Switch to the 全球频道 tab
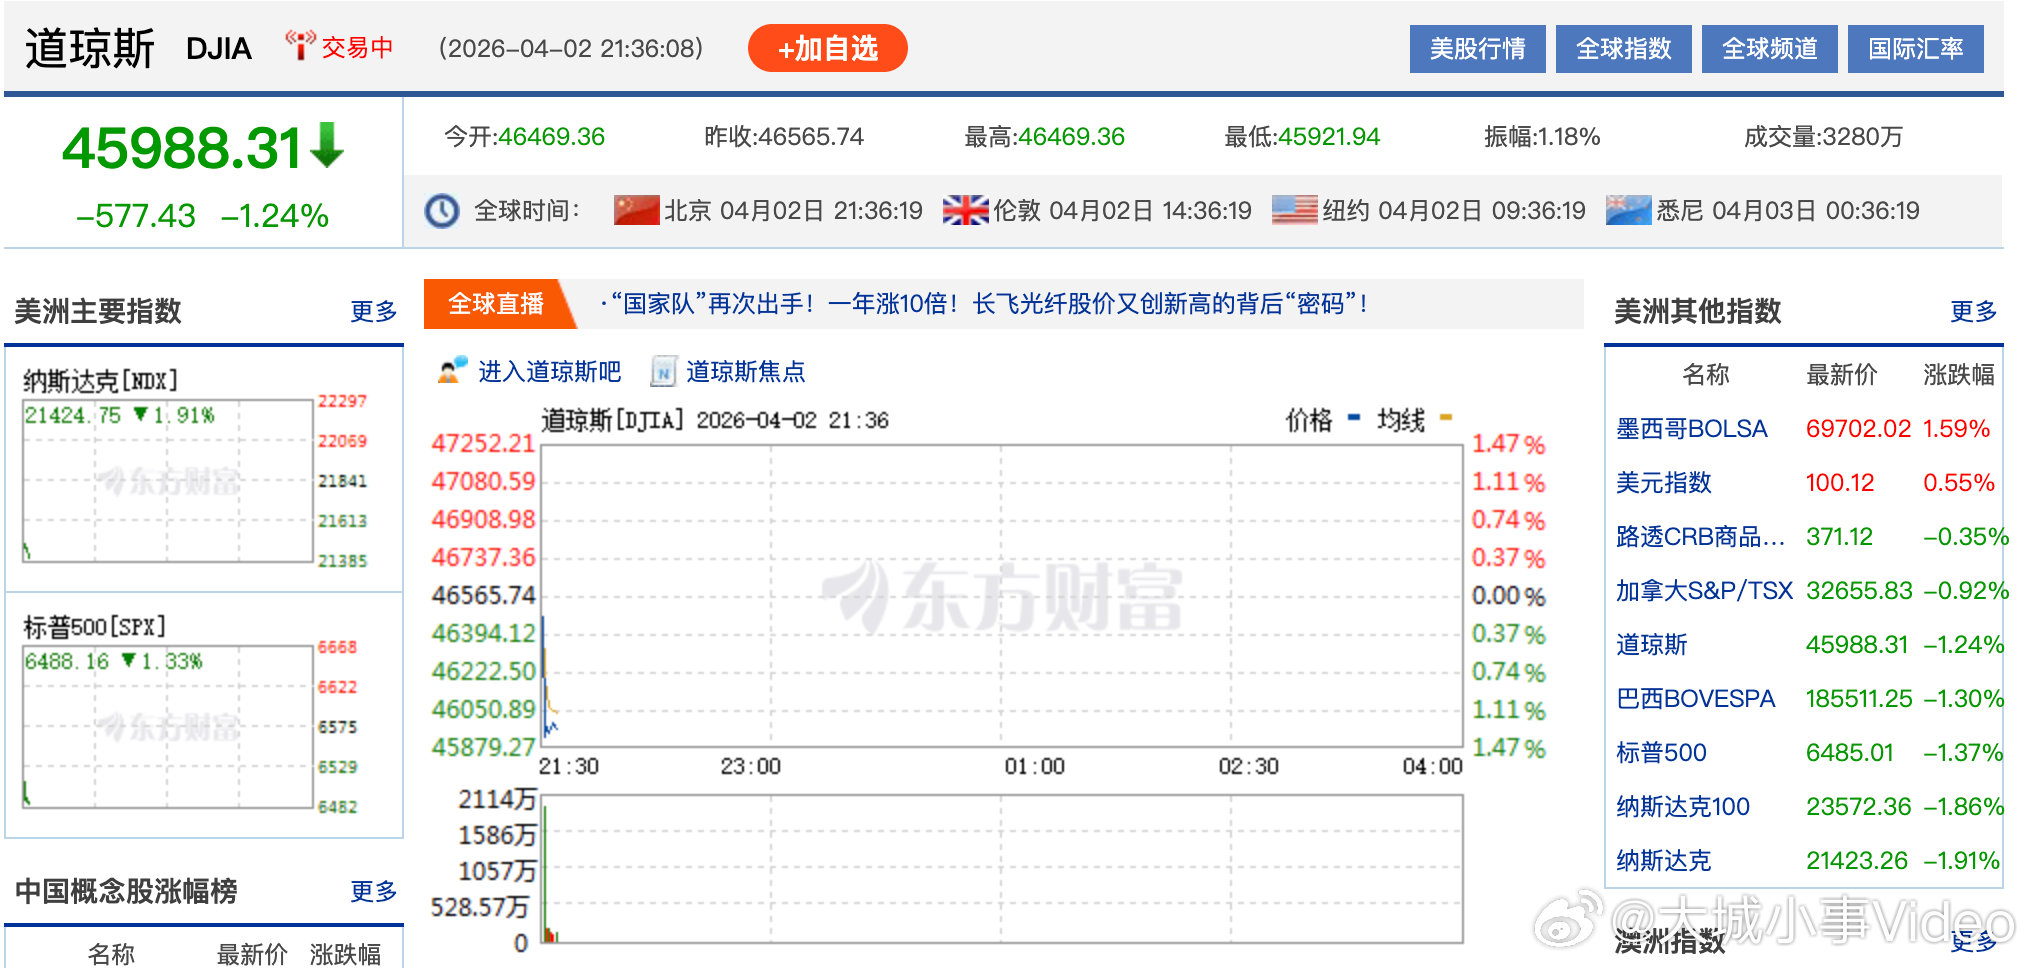 click(x=1769, y=49)
